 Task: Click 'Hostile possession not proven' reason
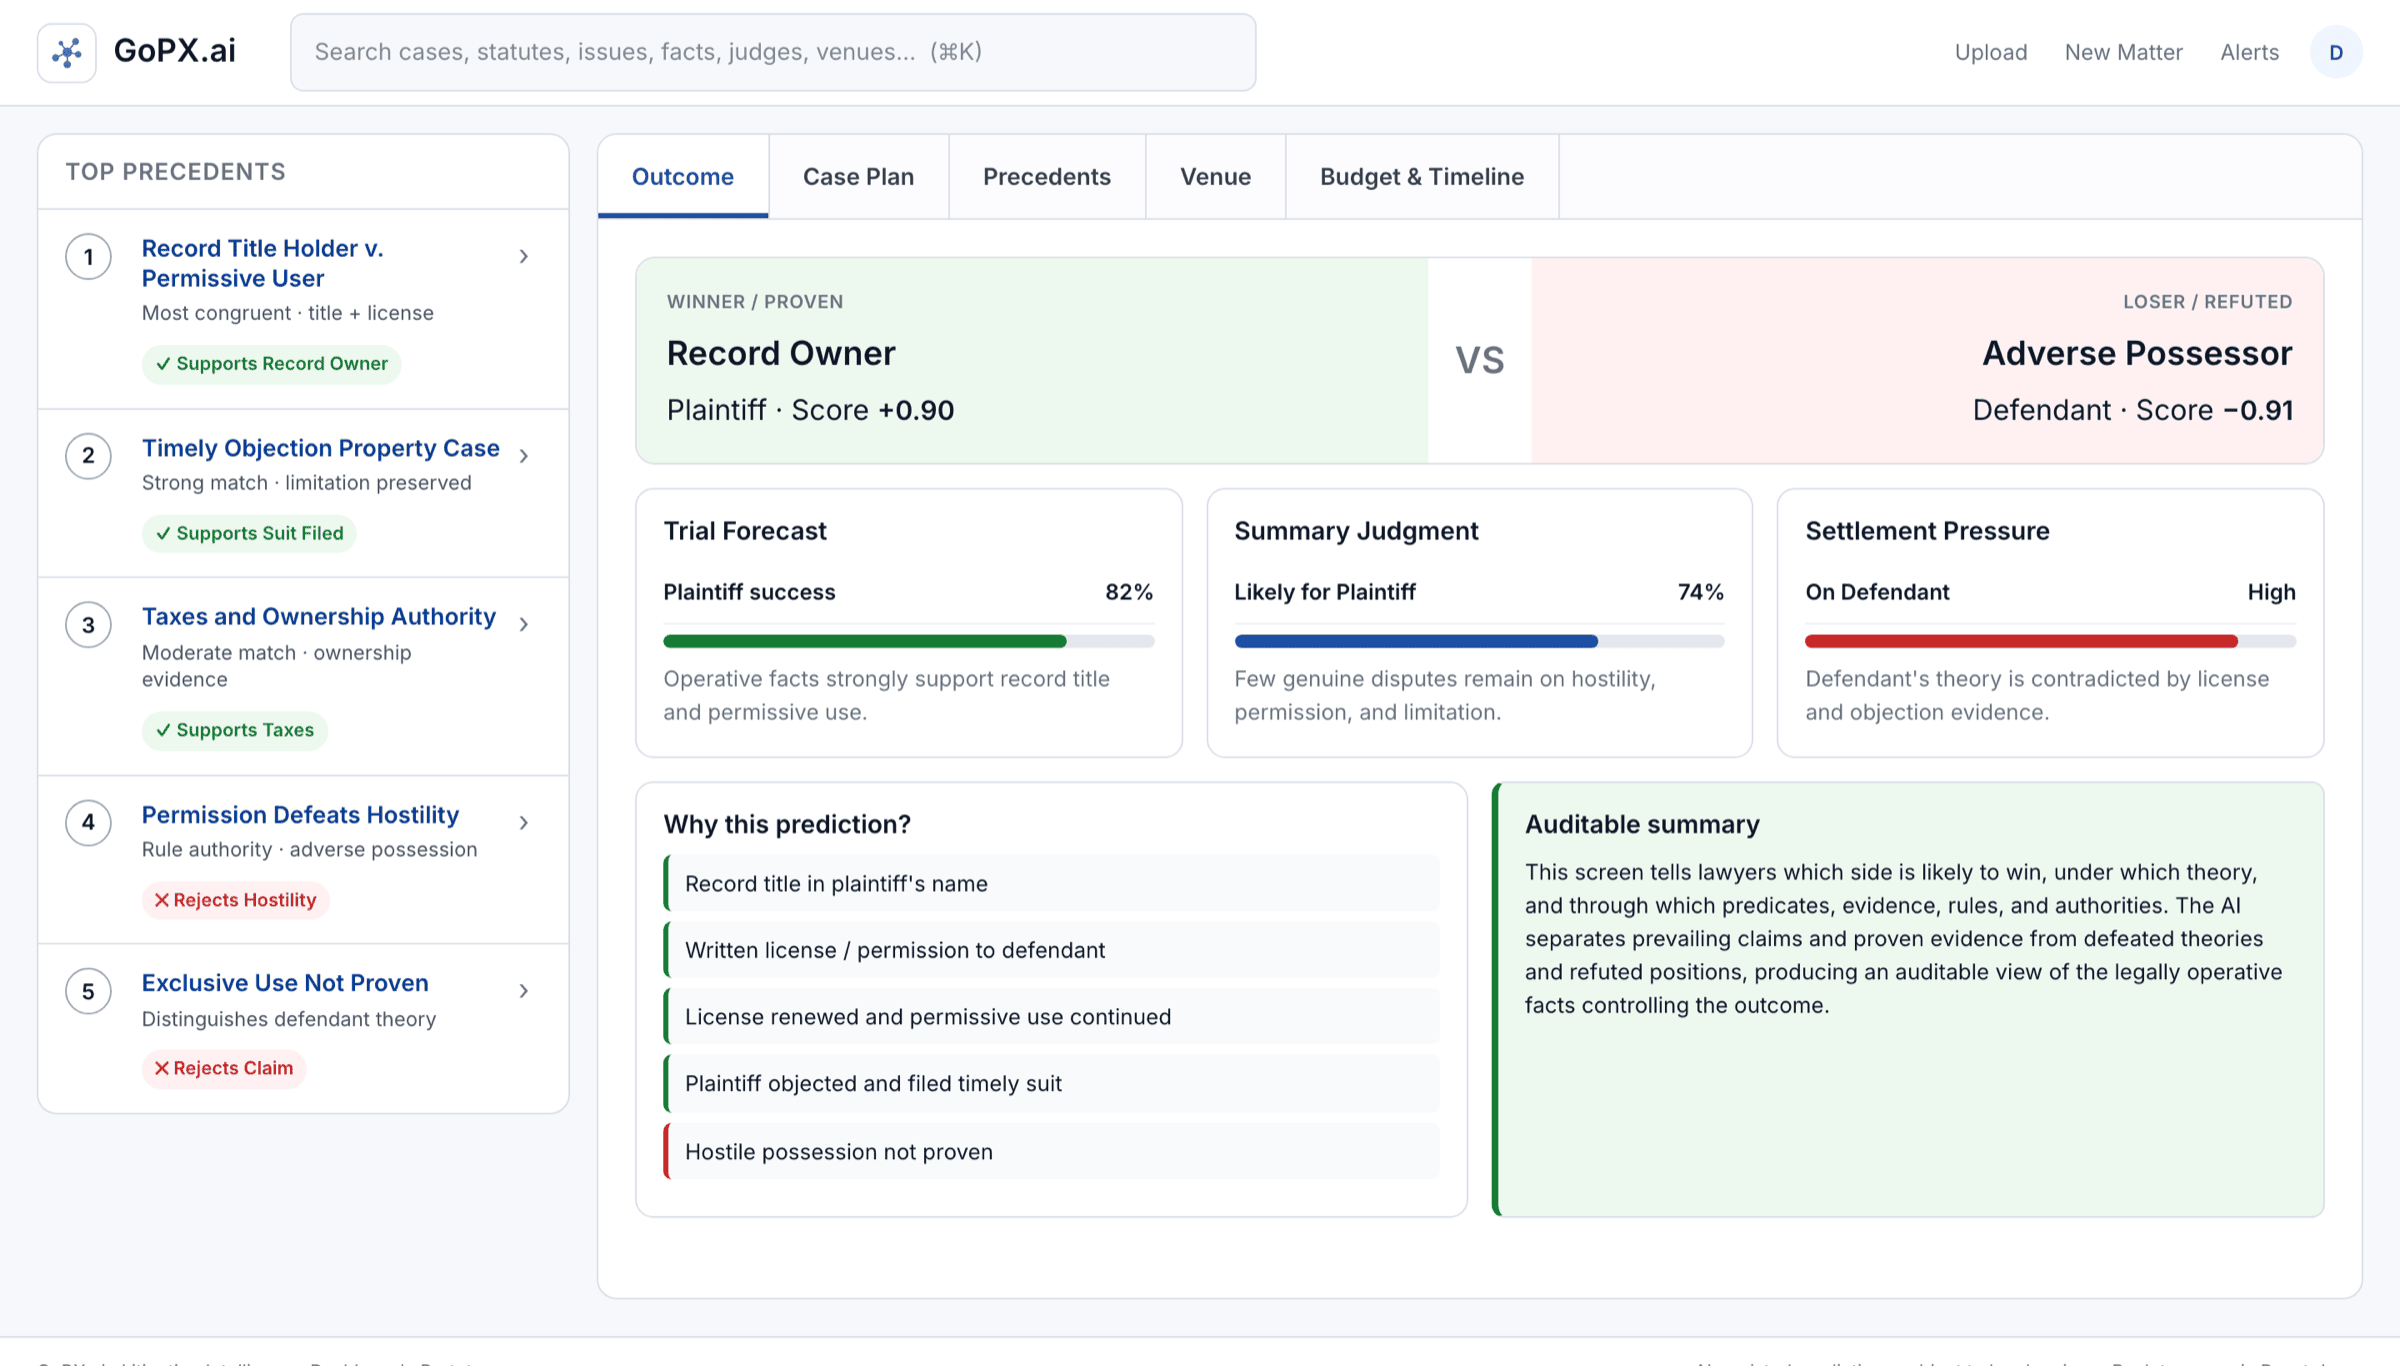[1051, 1151]
